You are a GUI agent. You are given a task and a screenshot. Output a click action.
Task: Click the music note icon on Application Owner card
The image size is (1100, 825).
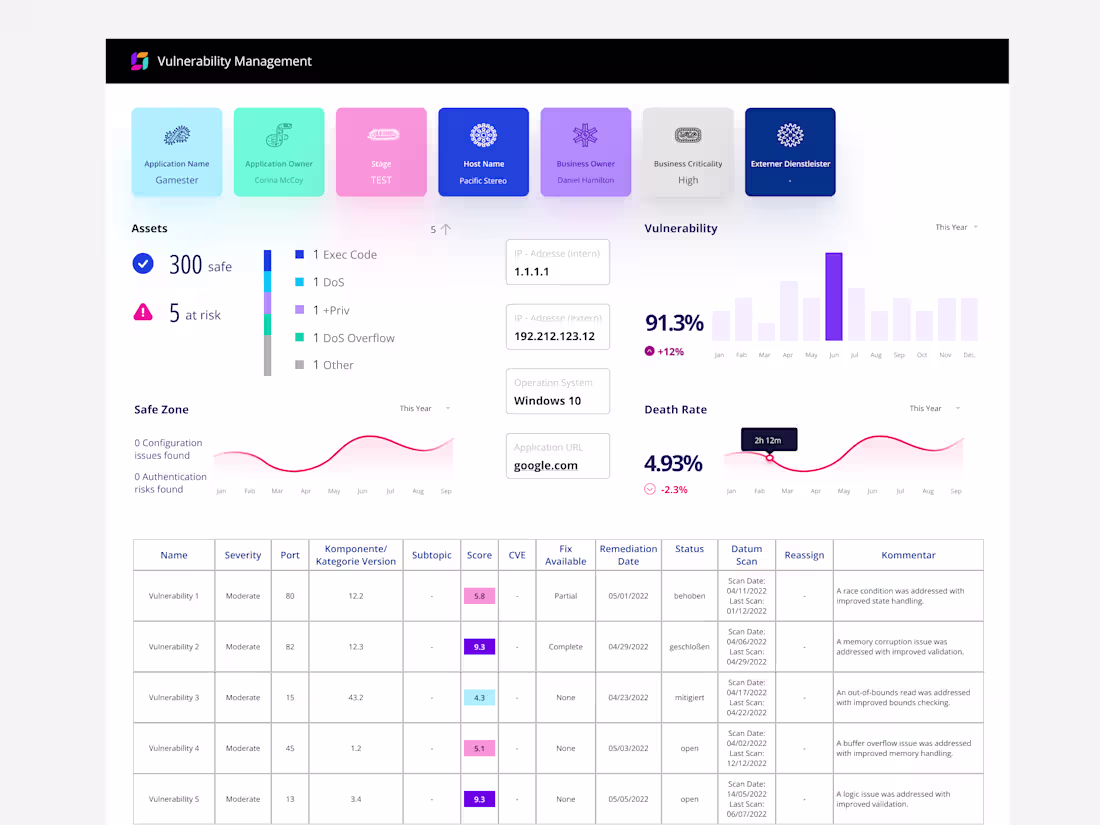(279, 135)
